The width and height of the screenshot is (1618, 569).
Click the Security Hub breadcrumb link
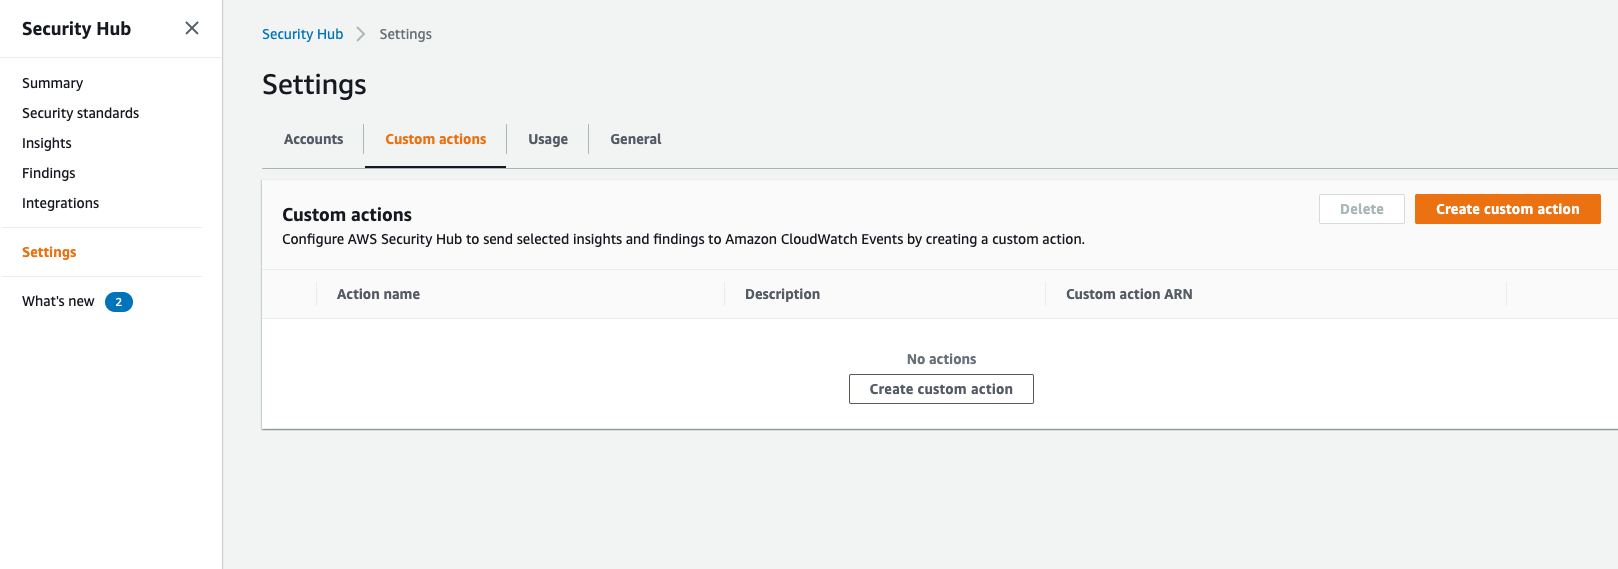302,34
